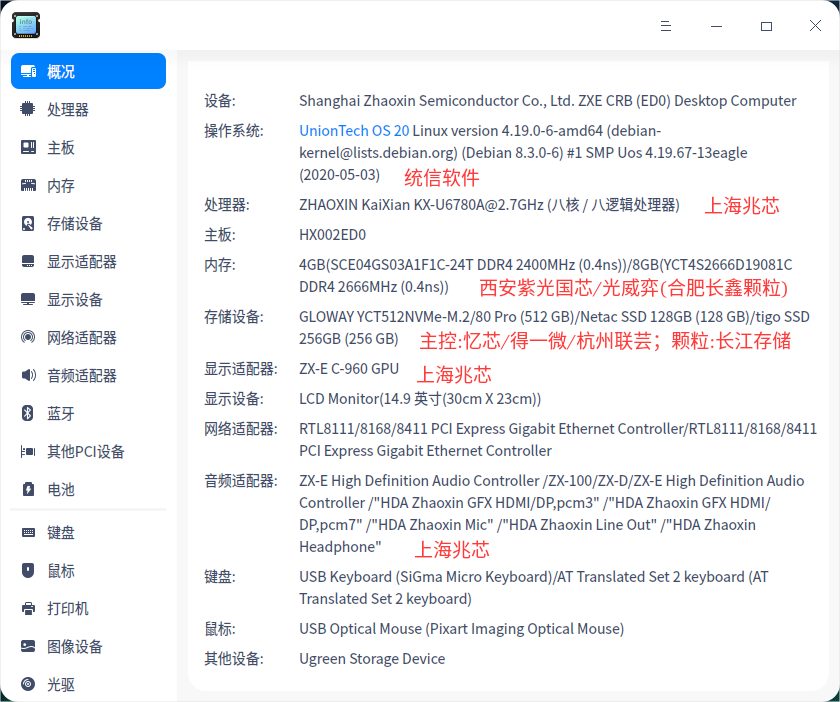840x702 pixels.
Task: Click the printer icon in sidebar
Action: click(28, 609)
